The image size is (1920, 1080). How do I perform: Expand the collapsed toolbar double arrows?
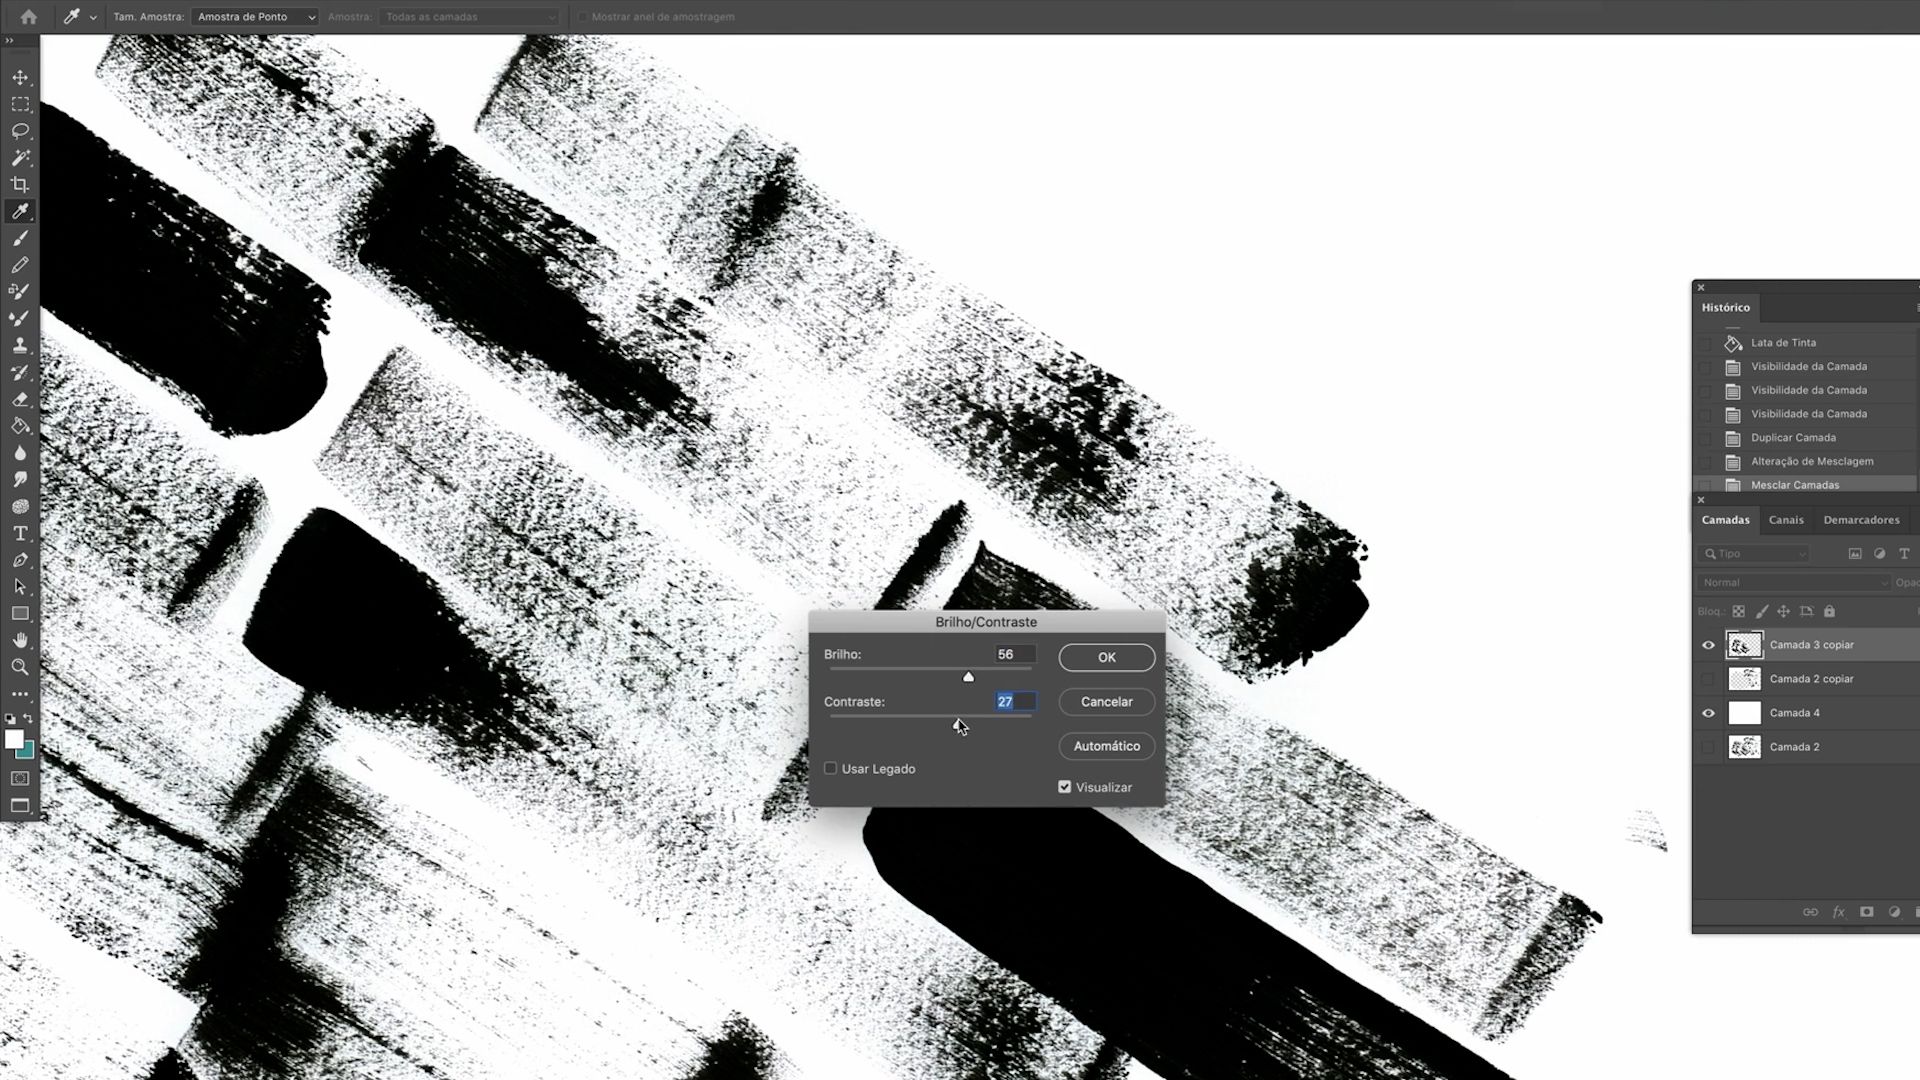point(9,41)
